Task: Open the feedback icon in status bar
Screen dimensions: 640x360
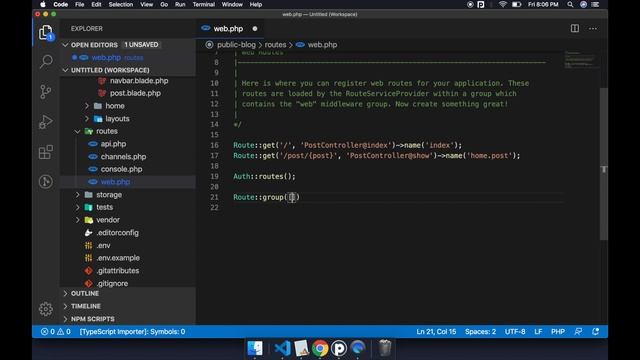Action: pos(578,331)
